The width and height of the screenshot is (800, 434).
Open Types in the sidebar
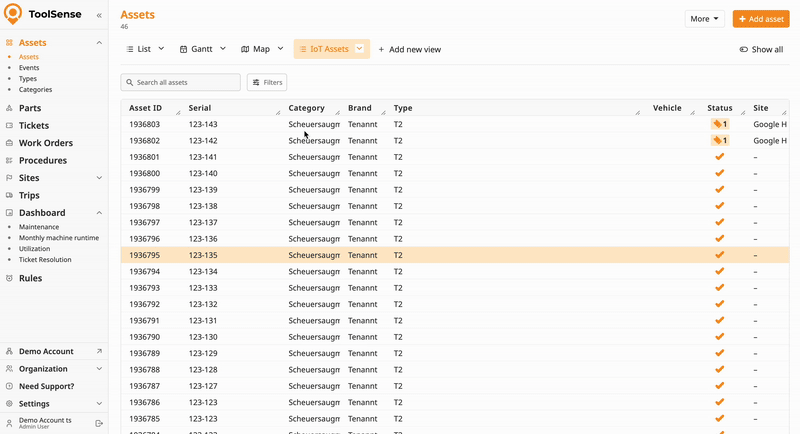pos(28,79)
